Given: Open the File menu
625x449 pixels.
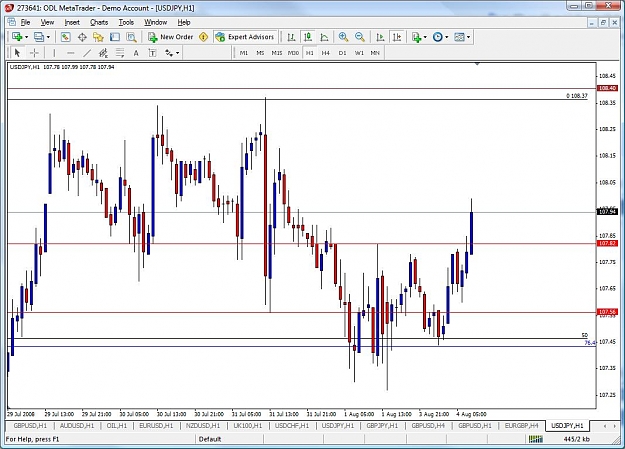Looking at the screenshot, I should (x=26, y=22).
